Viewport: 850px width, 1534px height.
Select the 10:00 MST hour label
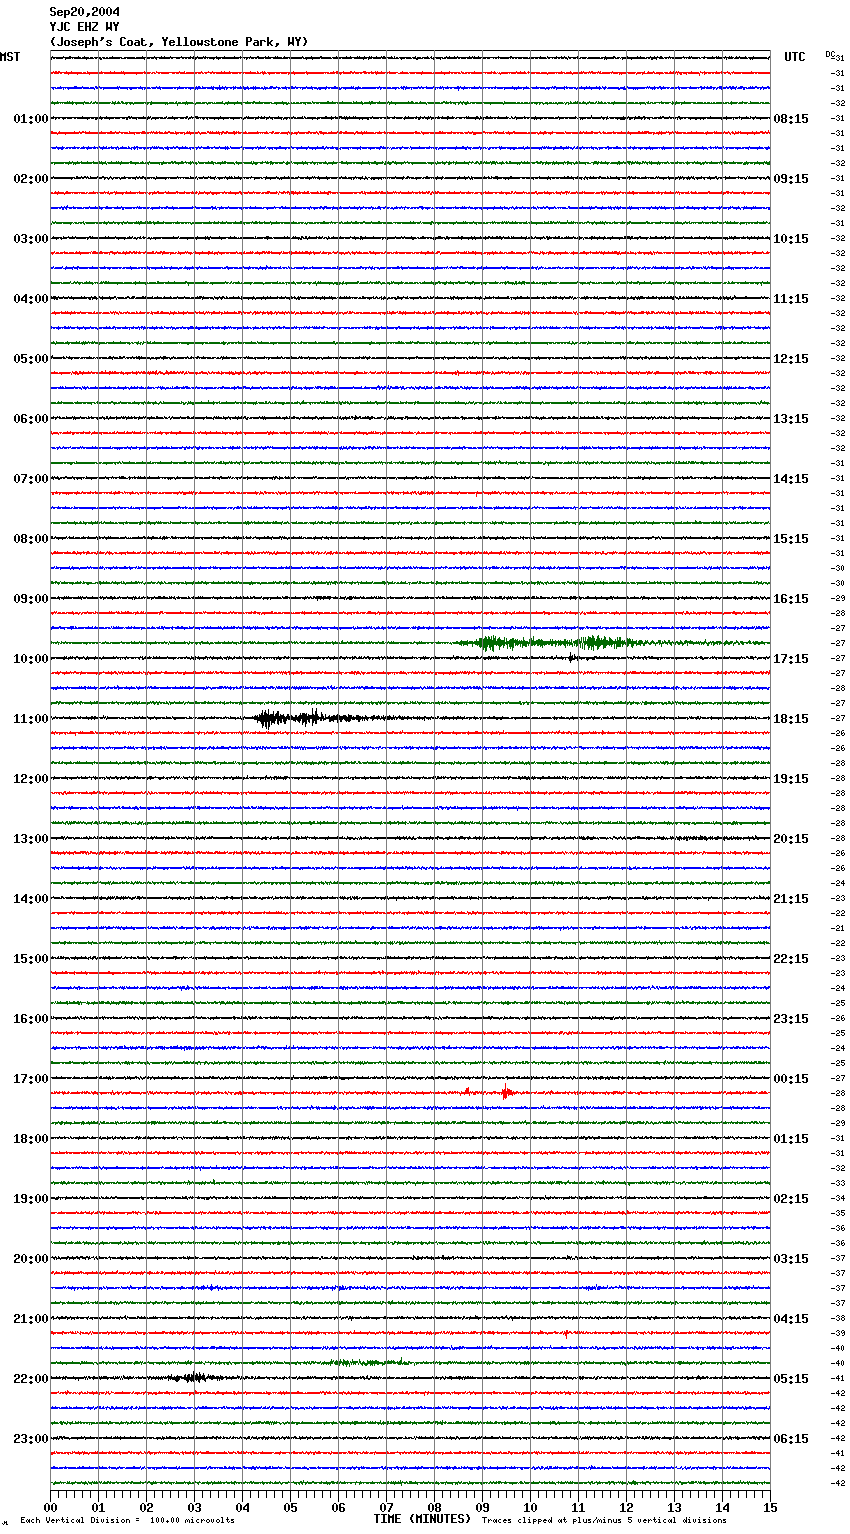[30, 659]
